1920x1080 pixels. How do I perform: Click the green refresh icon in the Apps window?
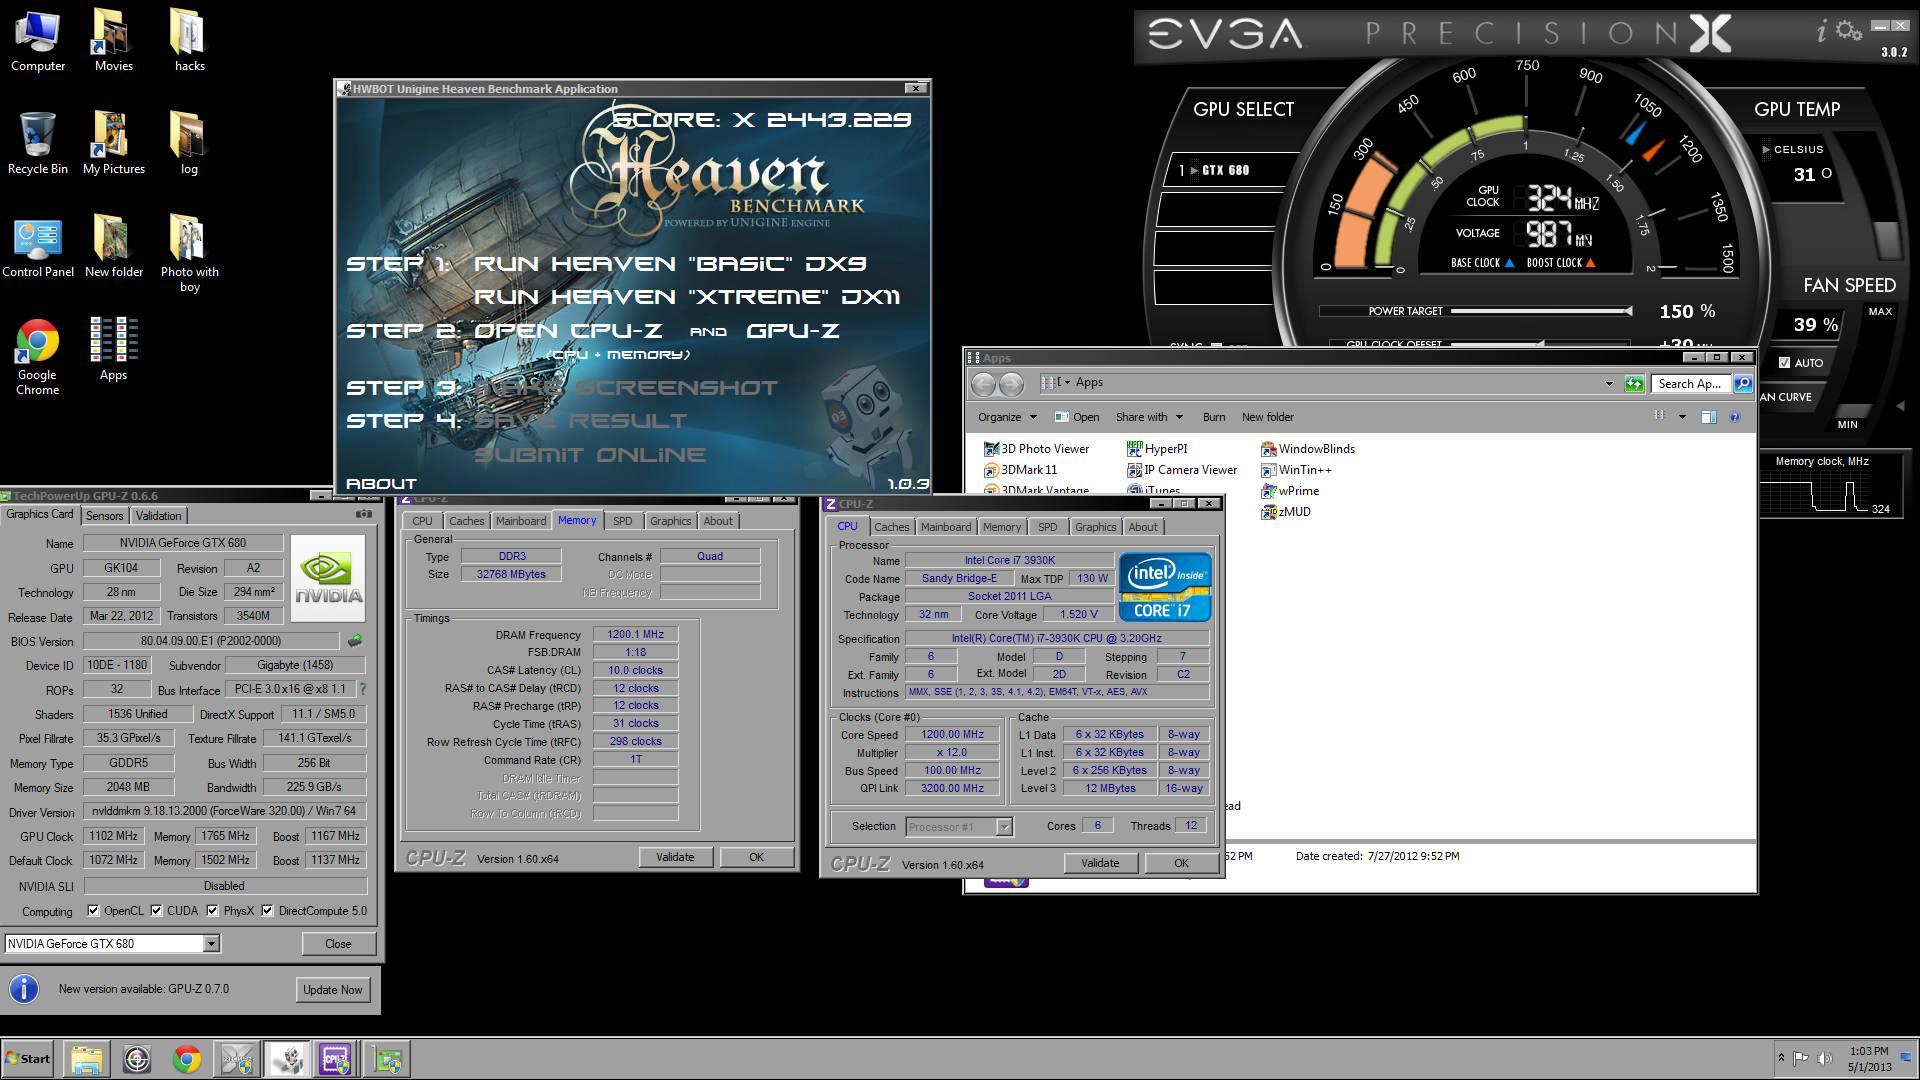click(x=1634, y=383)
